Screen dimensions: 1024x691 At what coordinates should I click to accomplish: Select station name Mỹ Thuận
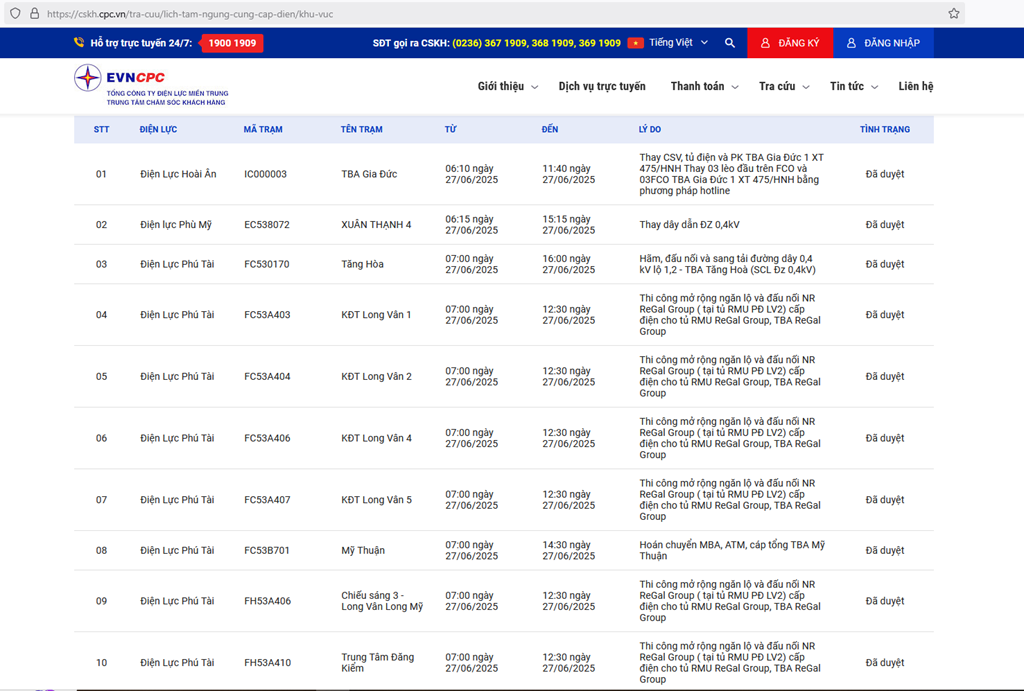[363, 551]
